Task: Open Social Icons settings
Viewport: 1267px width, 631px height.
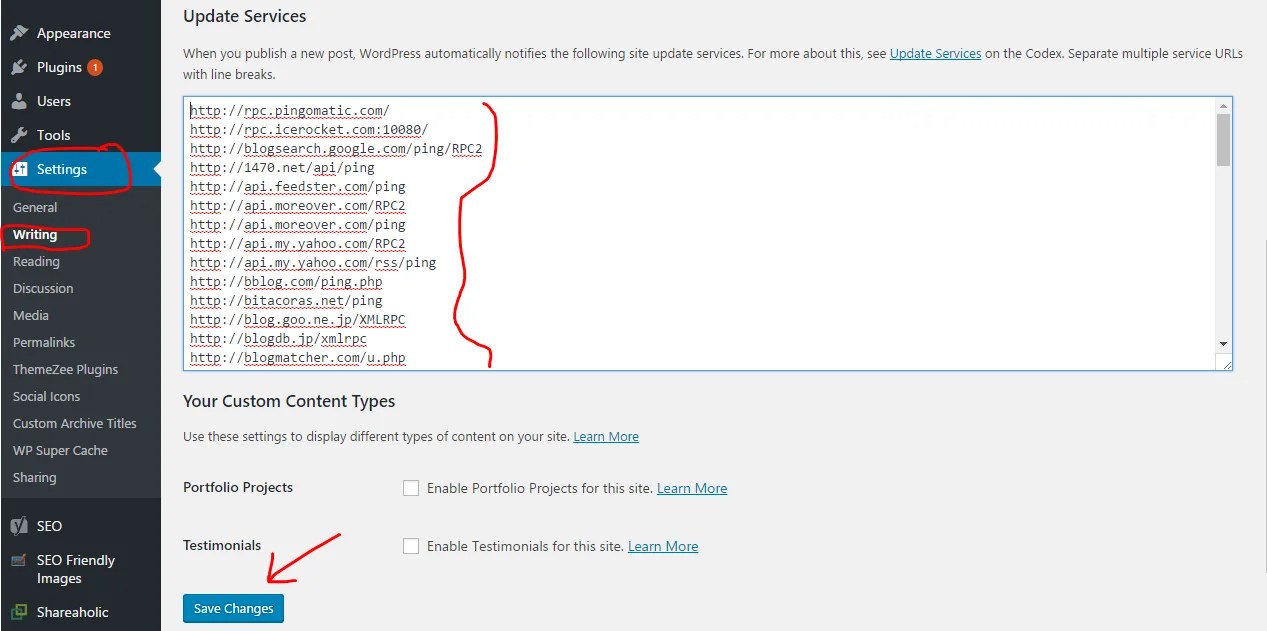Action: click(46, 396)
